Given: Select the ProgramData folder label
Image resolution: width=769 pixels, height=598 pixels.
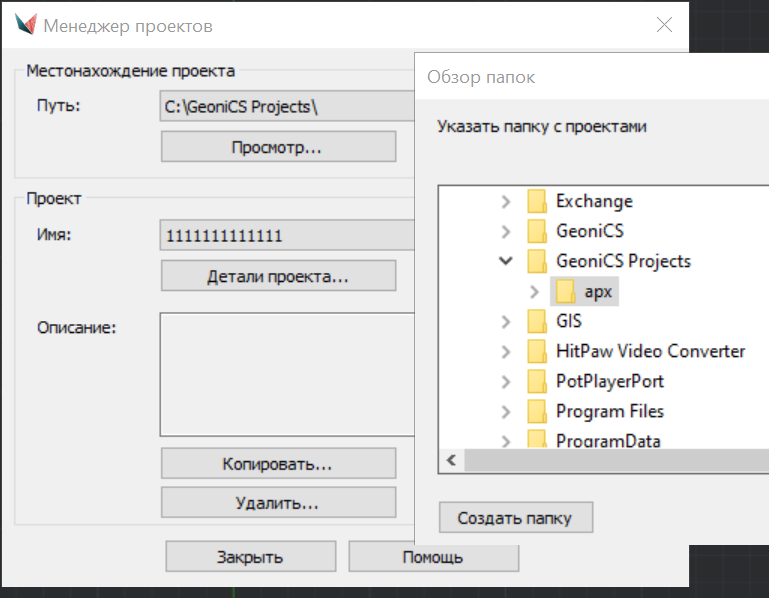Looking at the screenshot, I should pyautogui.click(x=608, y=440).
